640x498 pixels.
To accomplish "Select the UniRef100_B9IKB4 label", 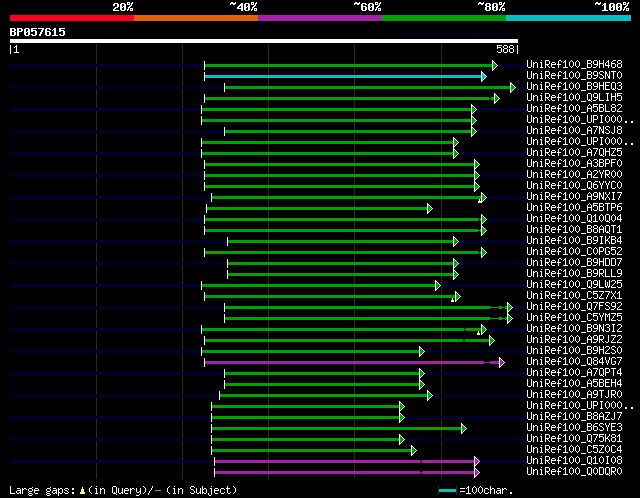I will [574, 241].
